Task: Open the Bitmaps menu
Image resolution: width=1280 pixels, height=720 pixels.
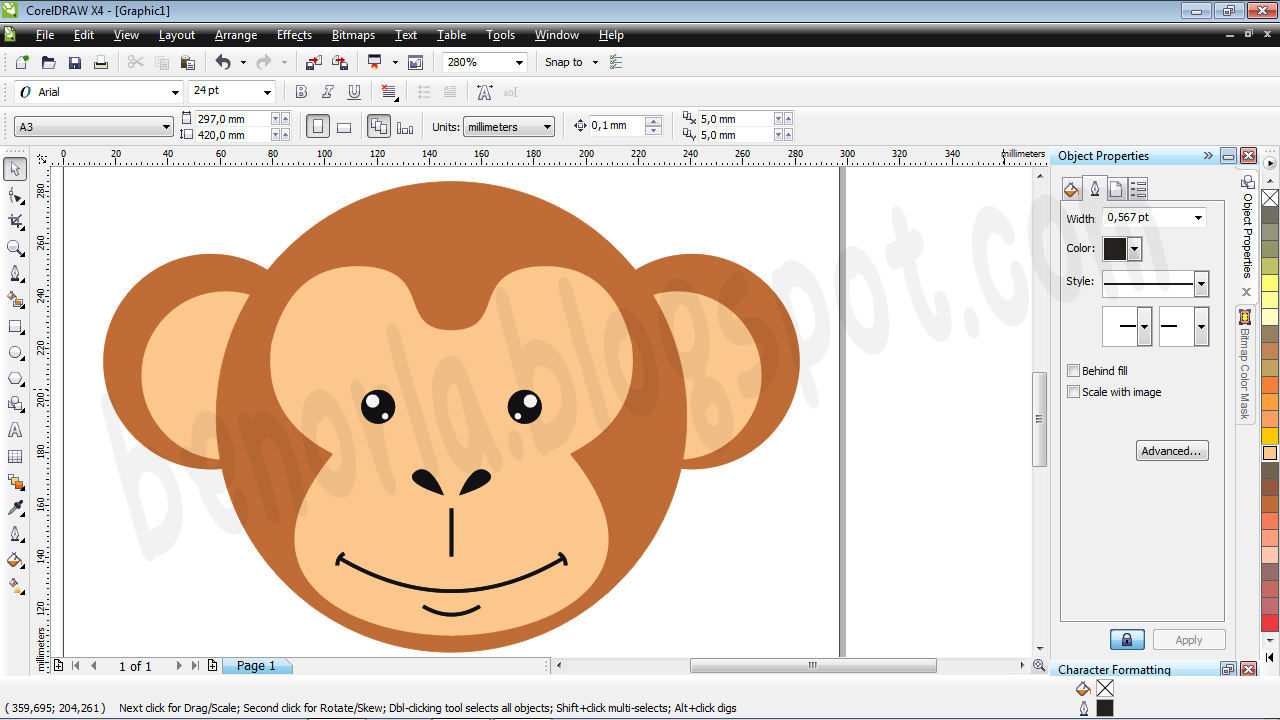Action: 353,35
